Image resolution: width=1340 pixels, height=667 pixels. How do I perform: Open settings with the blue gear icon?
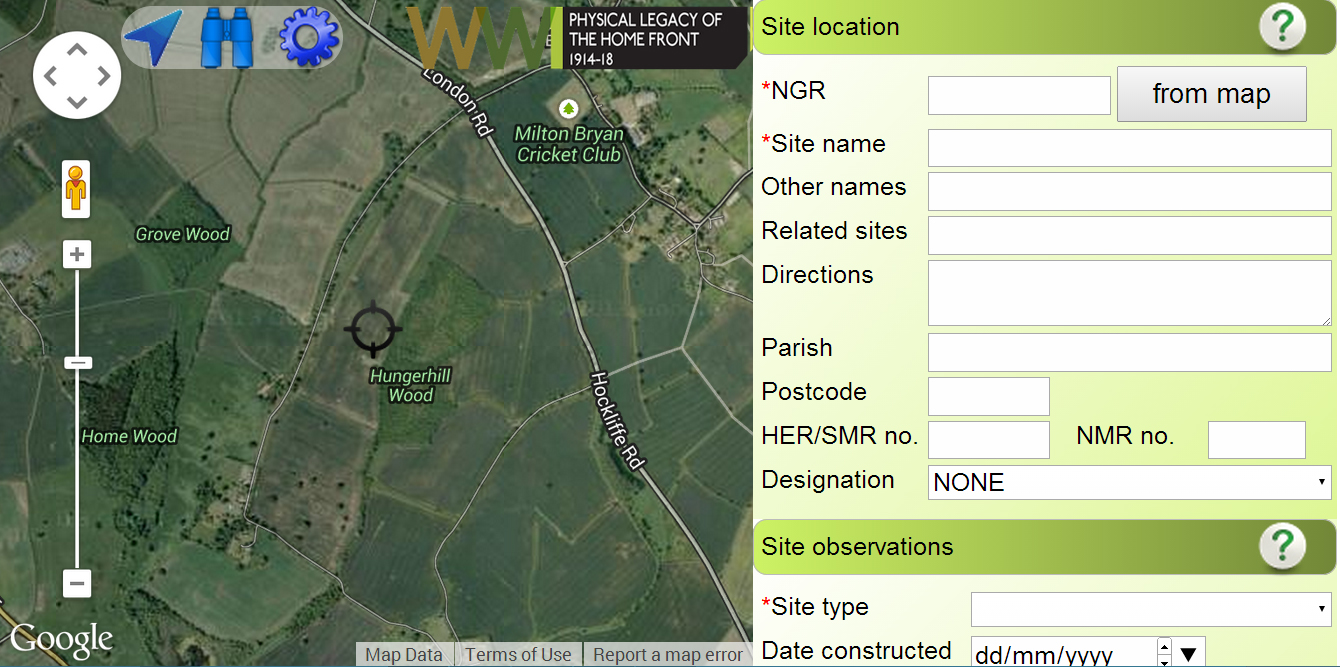pos(310,37)
